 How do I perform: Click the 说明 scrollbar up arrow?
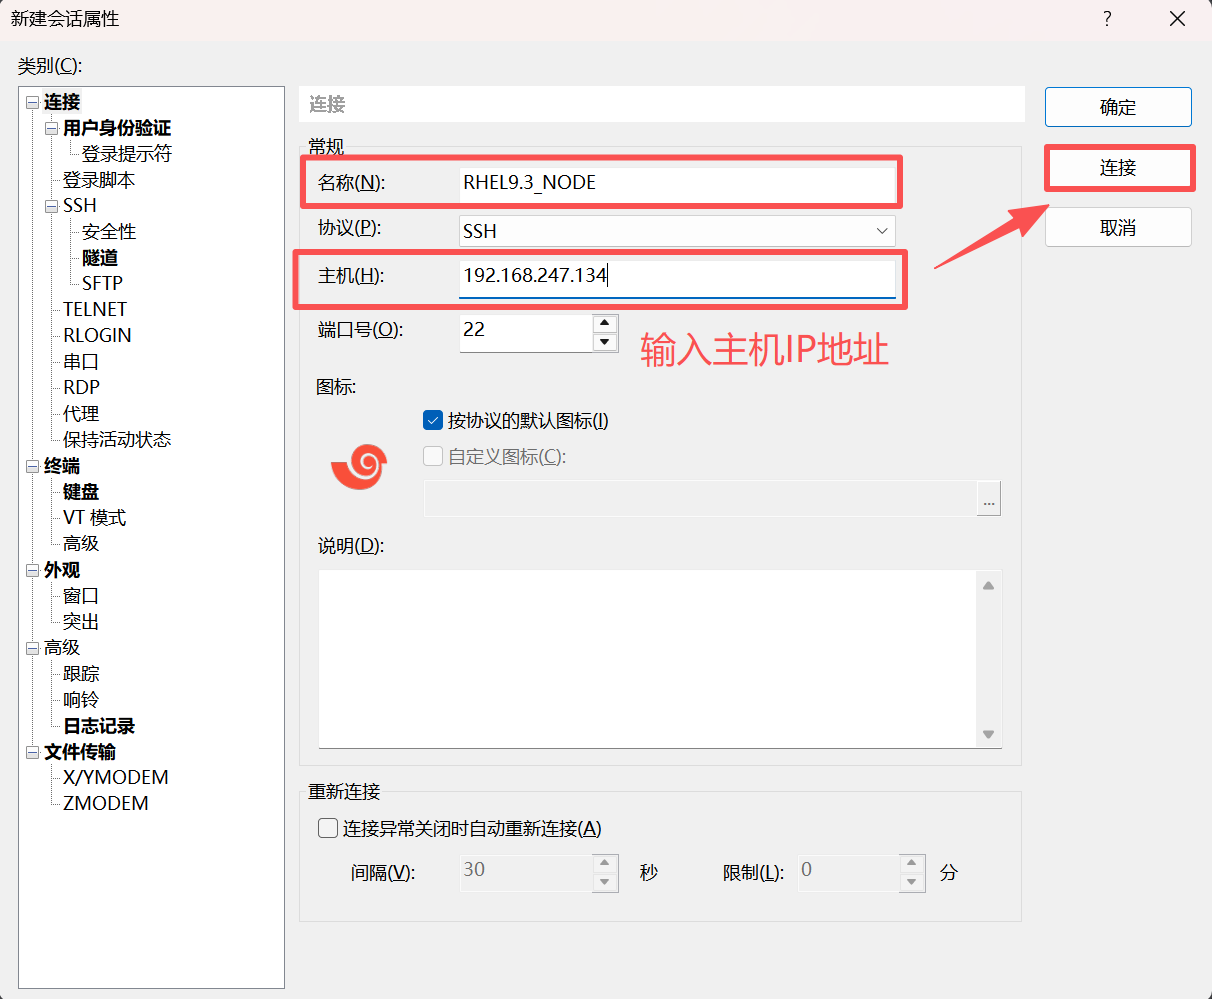click(x=988, y=585)
